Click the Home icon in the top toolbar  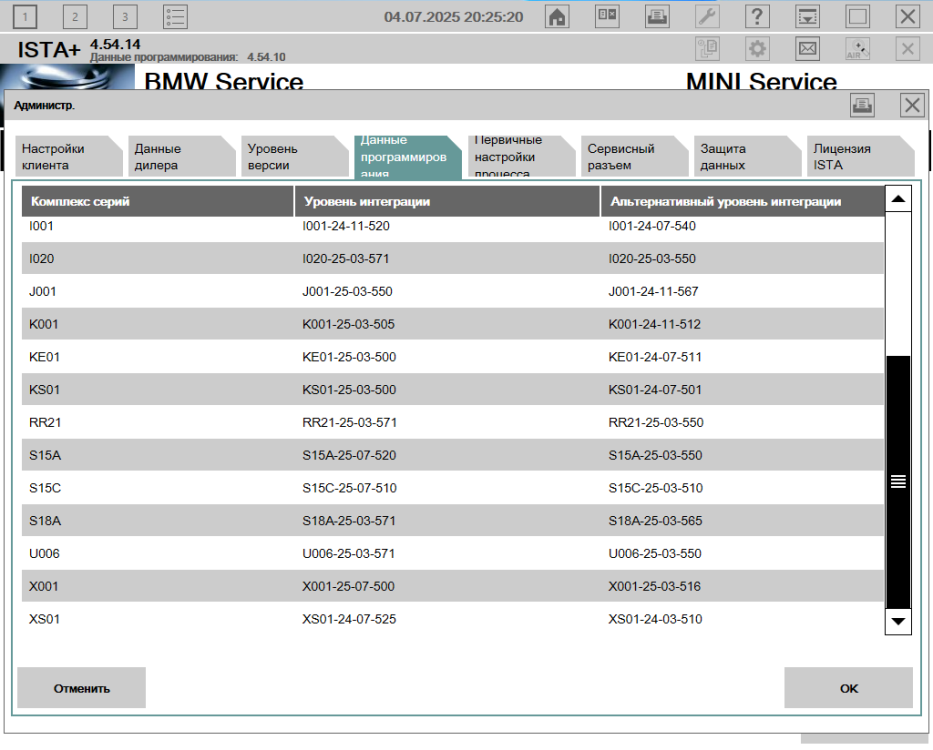coord(558,16)
